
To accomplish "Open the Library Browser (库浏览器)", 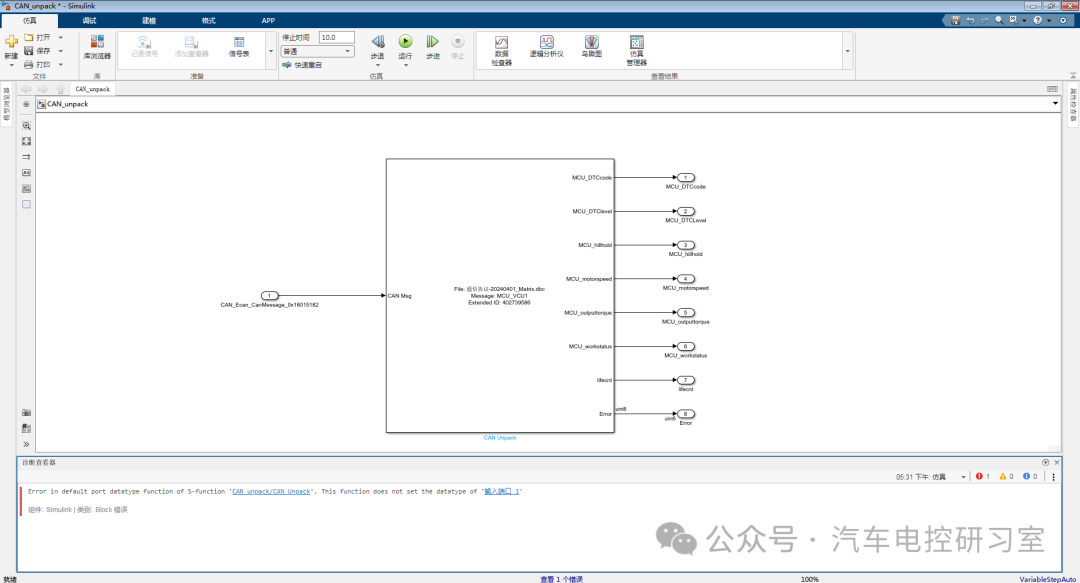I will click(97, 46).
